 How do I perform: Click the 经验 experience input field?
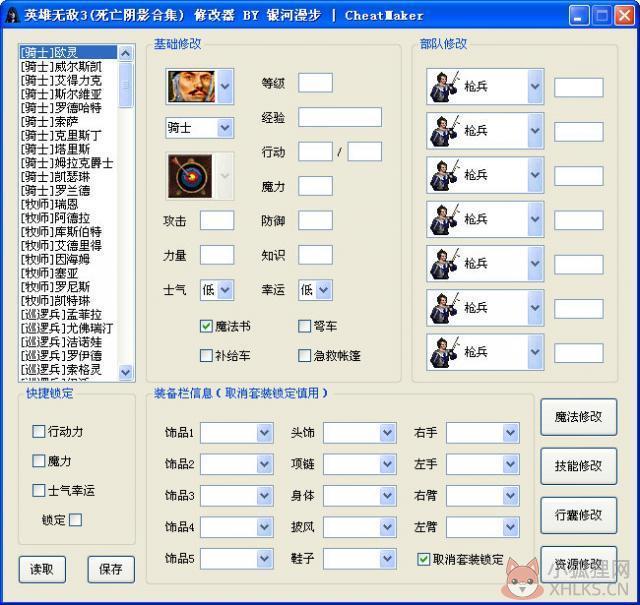(x=340, y=118)
